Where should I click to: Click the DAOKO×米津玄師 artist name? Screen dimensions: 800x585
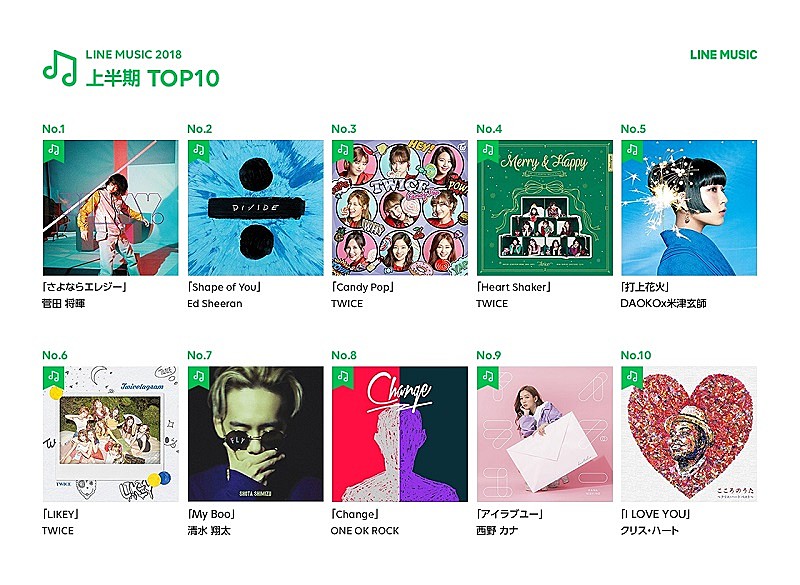tap(663, 304)
